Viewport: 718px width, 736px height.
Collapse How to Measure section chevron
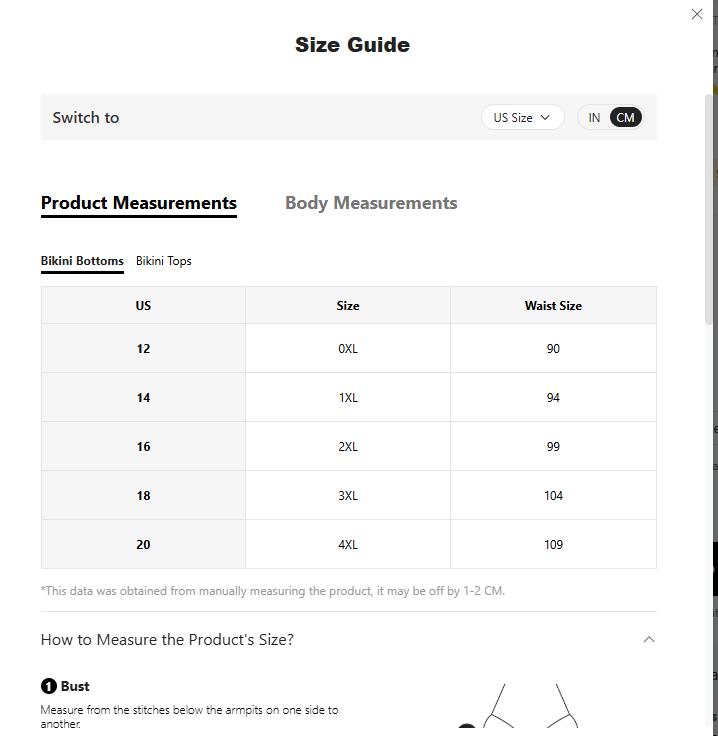[x=648, y=639]
